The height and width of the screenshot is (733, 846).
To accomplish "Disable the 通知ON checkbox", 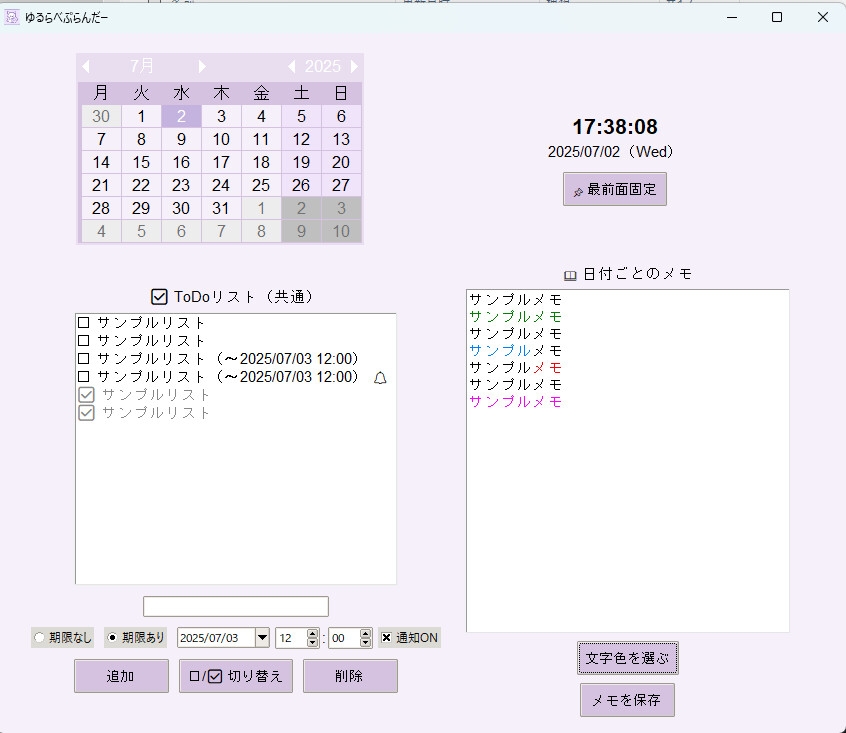I will coord(386,637).
